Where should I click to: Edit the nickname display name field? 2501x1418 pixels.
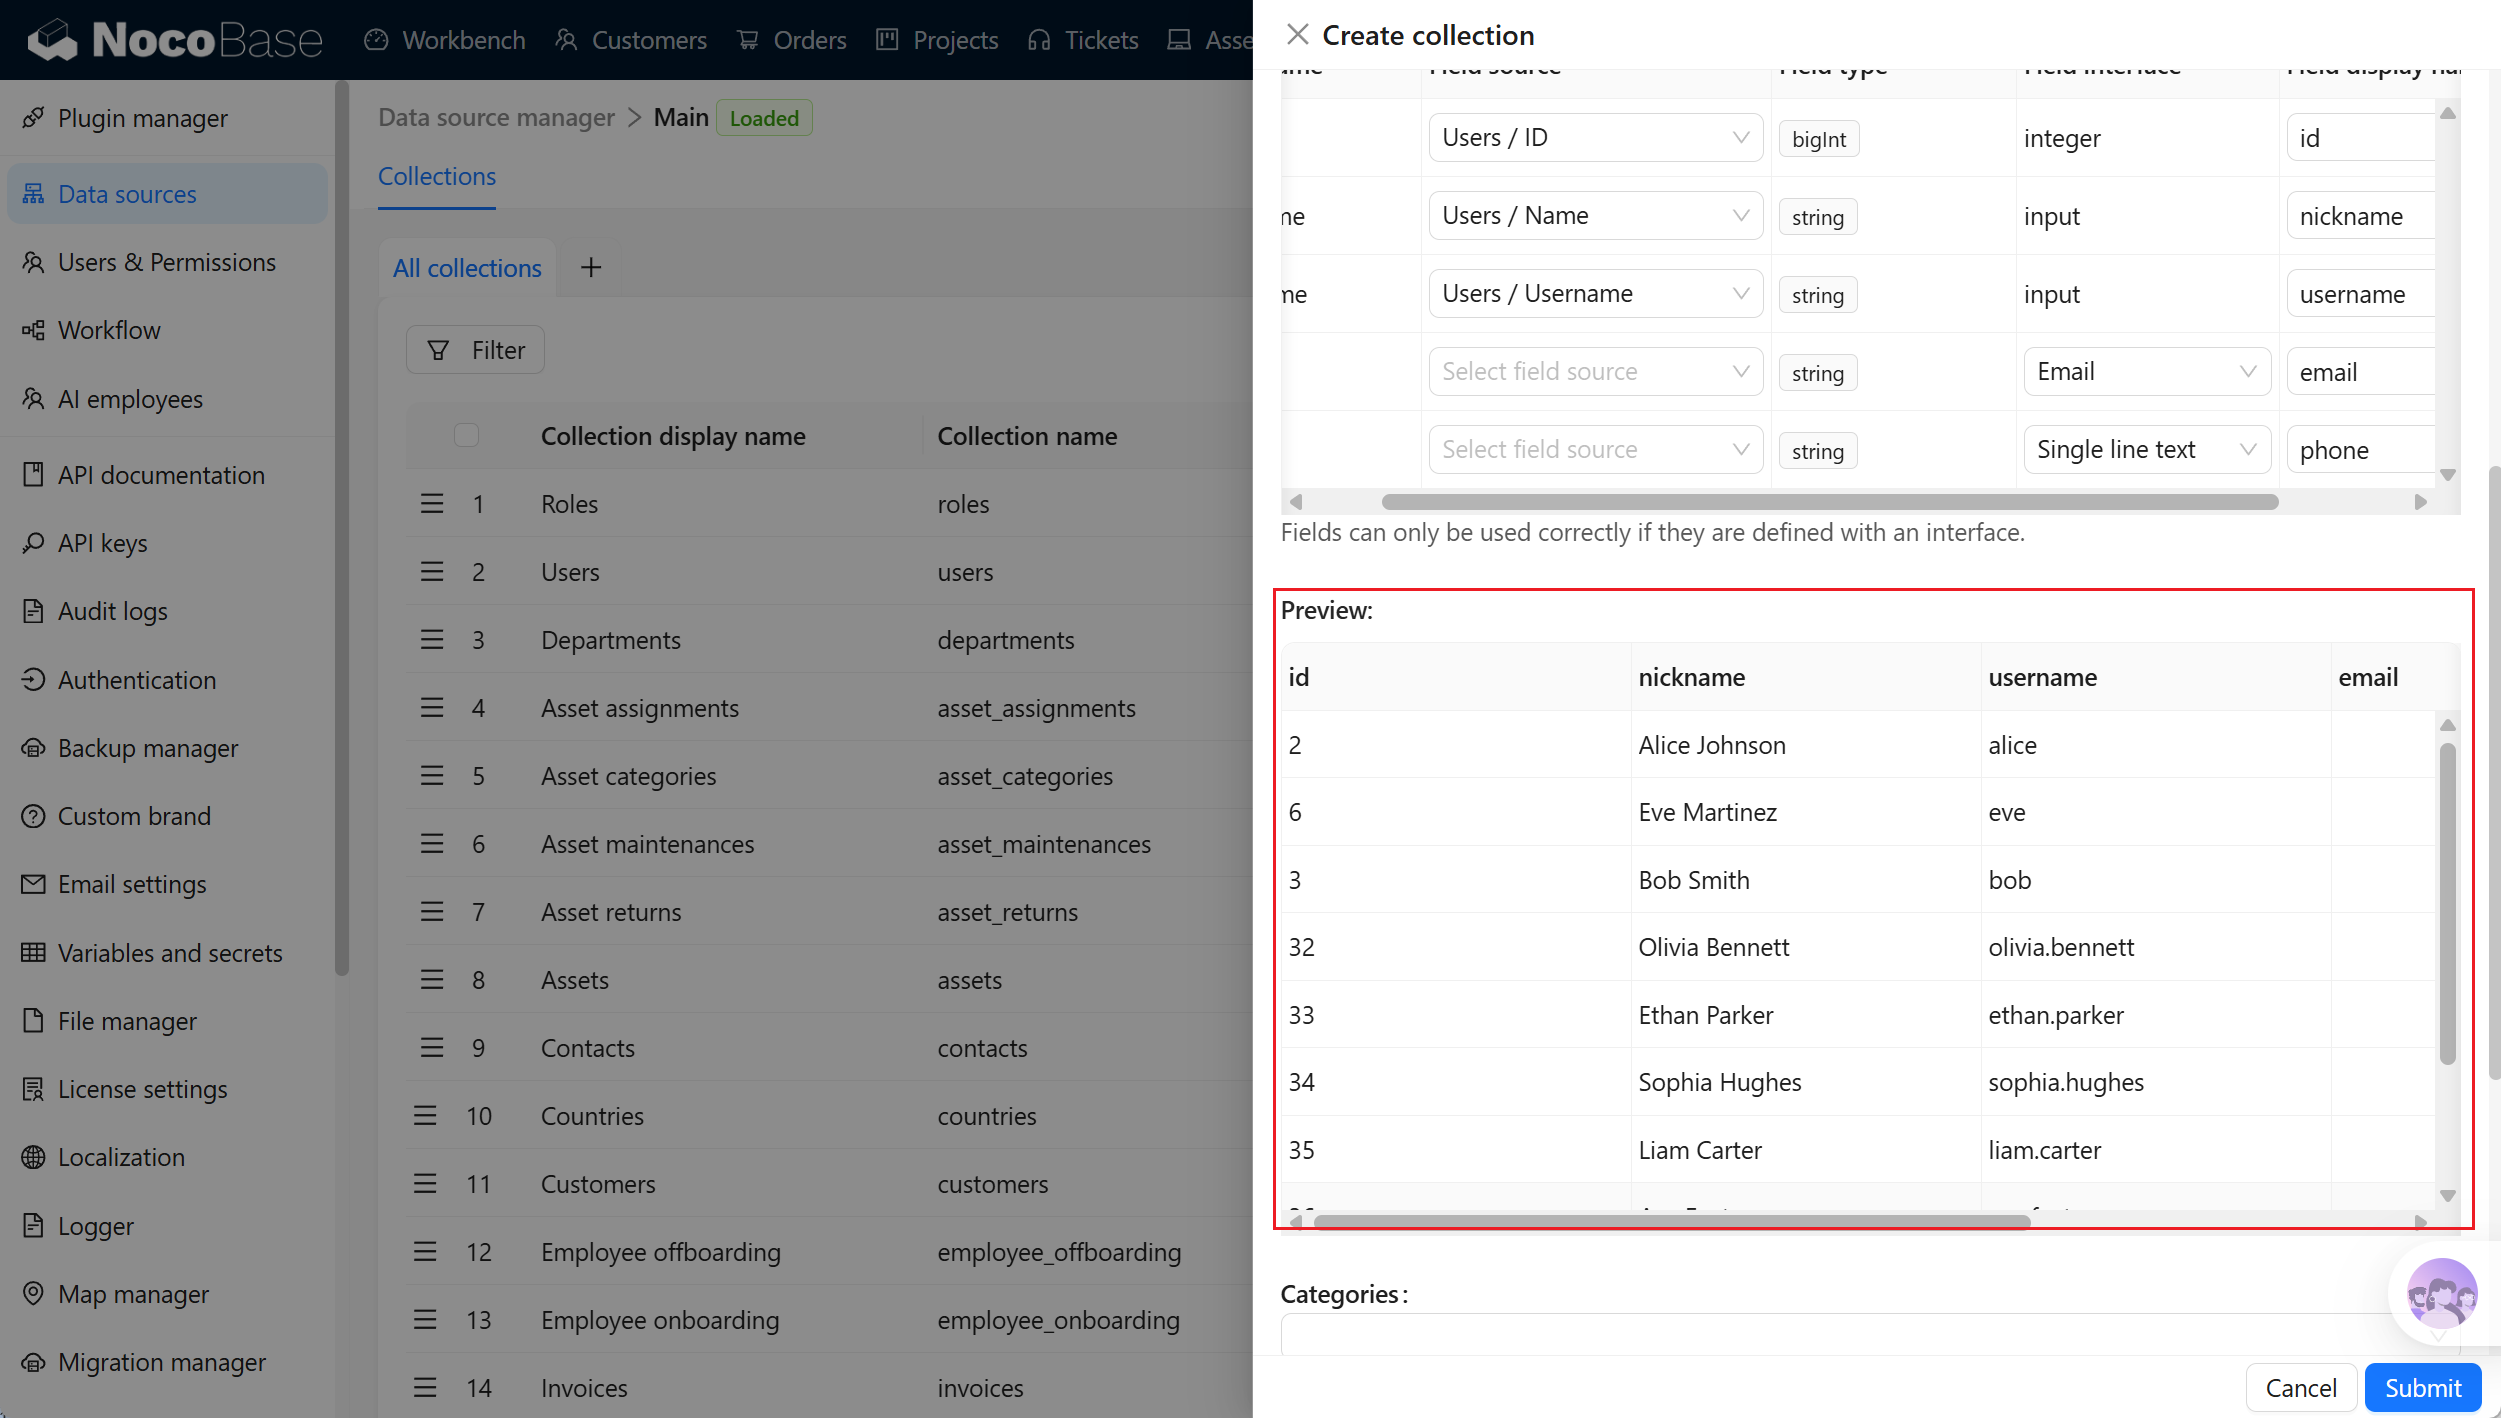(x=2361, y=215)
